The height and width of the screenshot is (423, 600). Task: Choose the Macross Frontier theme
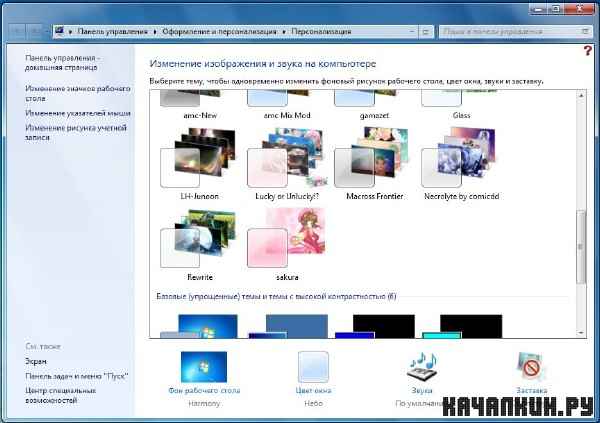pos(372,158)
